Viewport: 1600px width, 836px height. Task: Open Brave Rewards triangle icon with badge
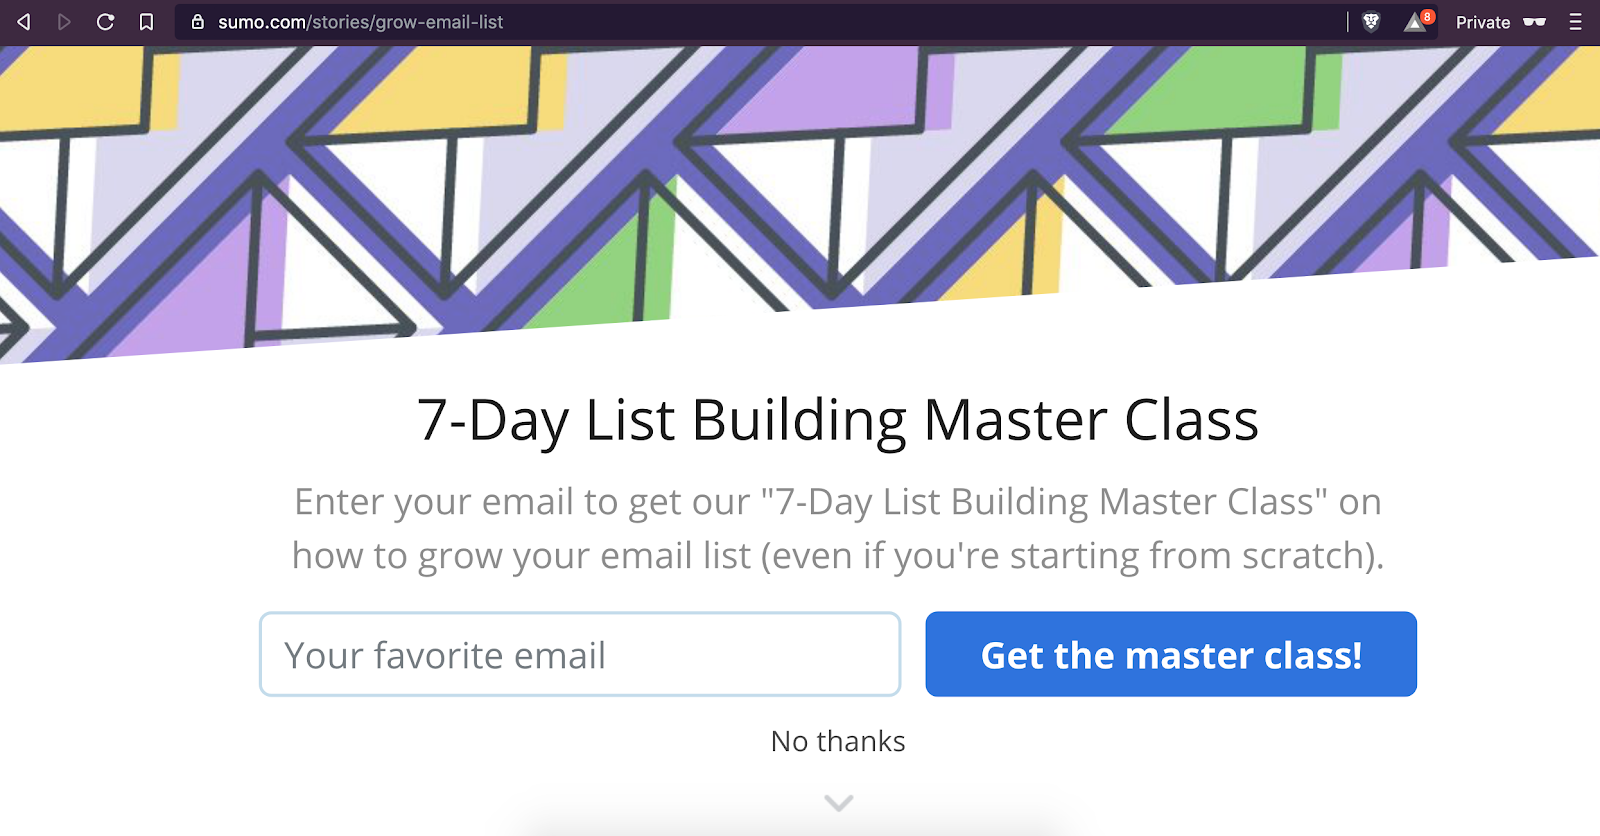pyautogui.click(x=1415, y=22)
